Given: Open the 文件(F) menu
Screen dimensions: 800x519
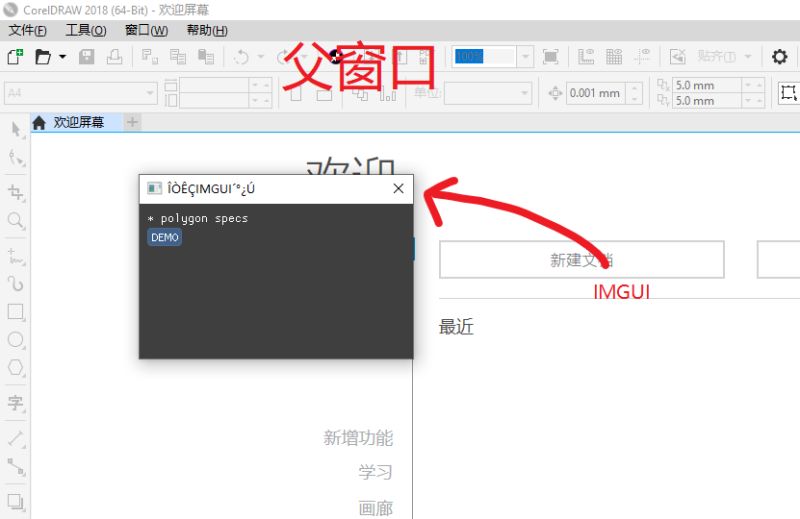Looking at the screenshot, I should pyautogui.click(x=28, y=31).
